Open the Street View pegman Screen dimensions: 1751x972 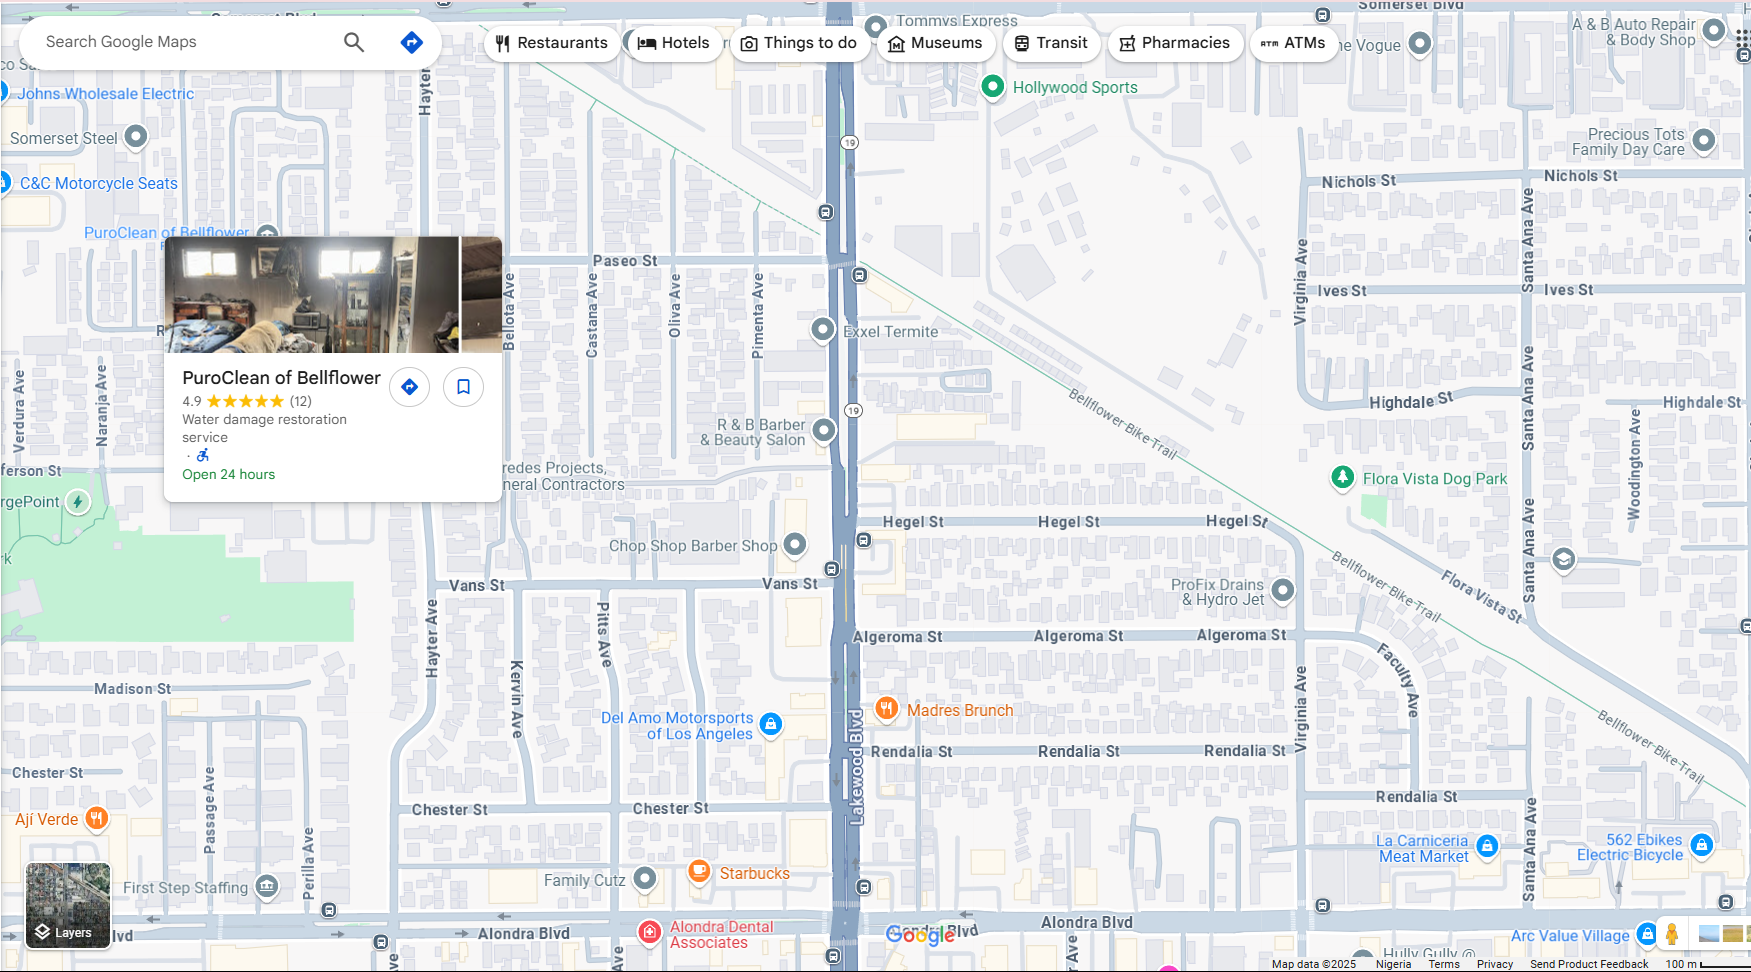click(x=1672, y=934)
